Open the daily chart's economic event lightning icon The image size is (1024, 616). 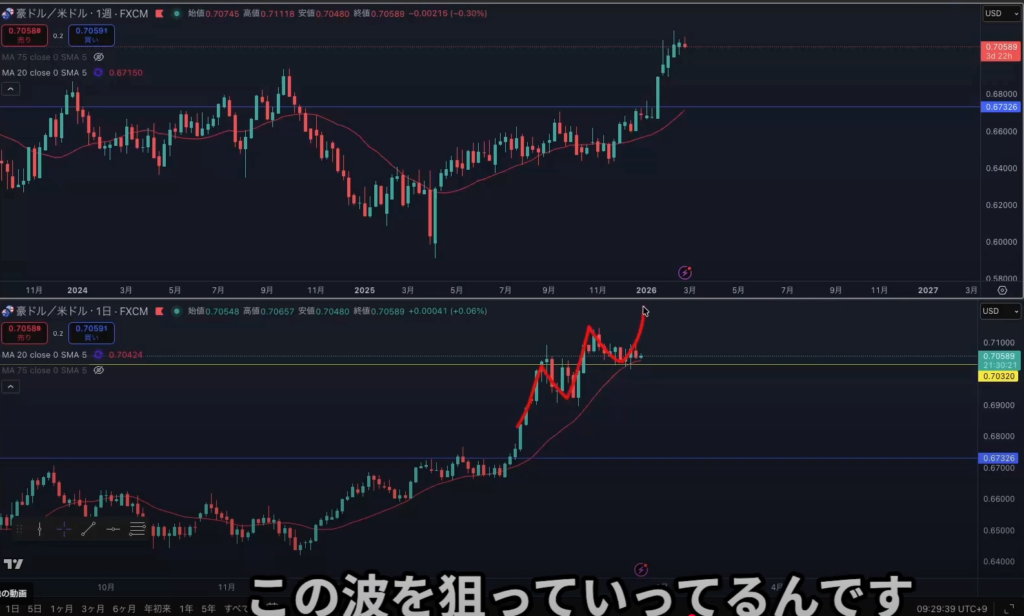point(641,570)
